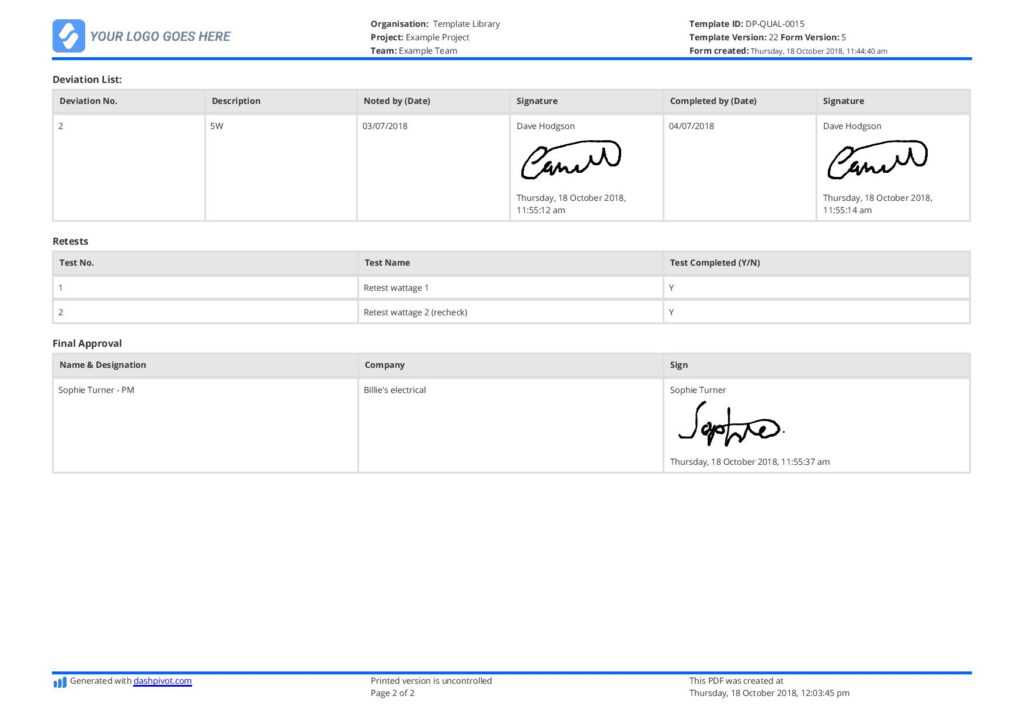Image resolution: width=1024 pixels, height=724 pixels.
Task: Select the dashpivot bar-chart icon in footer
Action: pos(58,681)
